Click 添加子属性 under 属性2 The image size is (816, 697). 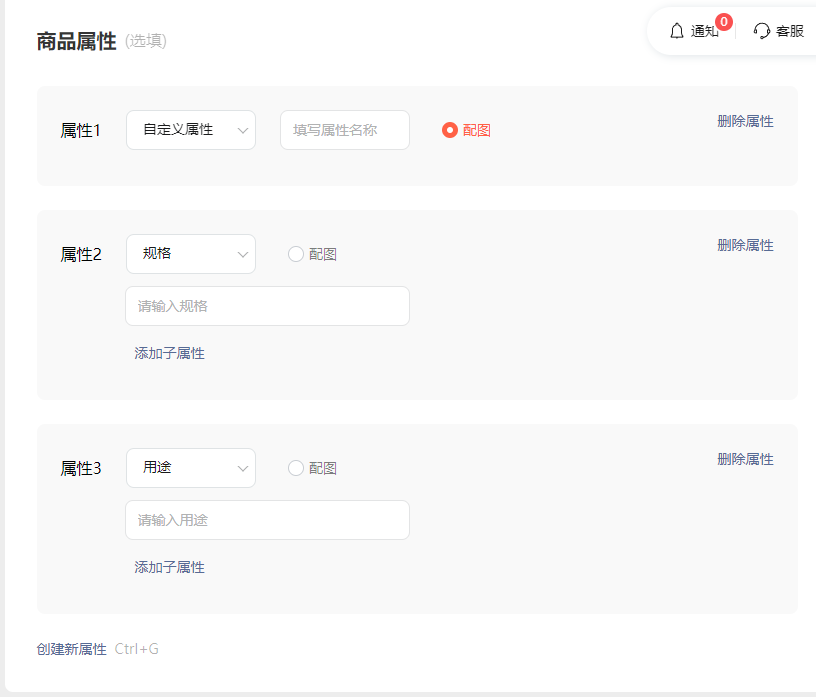click(x=170, y=353)
